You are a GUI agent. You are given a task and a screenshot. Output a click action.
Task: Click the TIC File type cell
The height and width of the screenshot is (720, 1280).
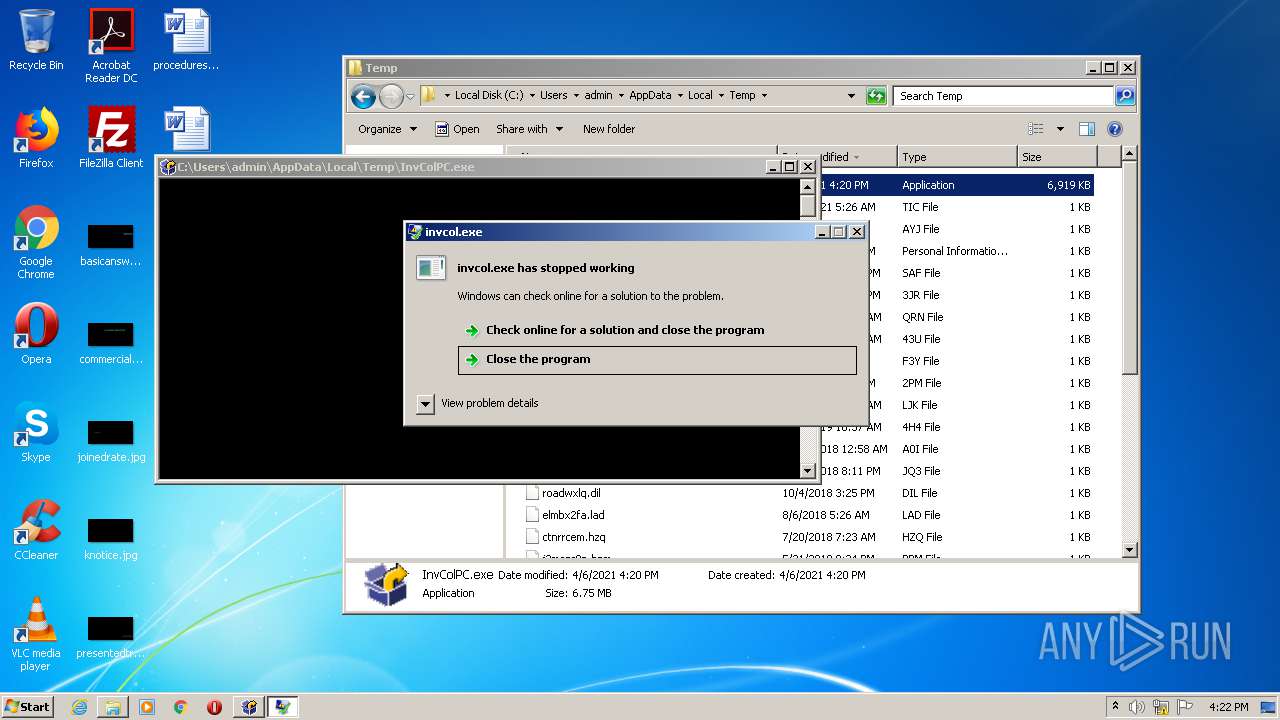click(x=920, y=207)
